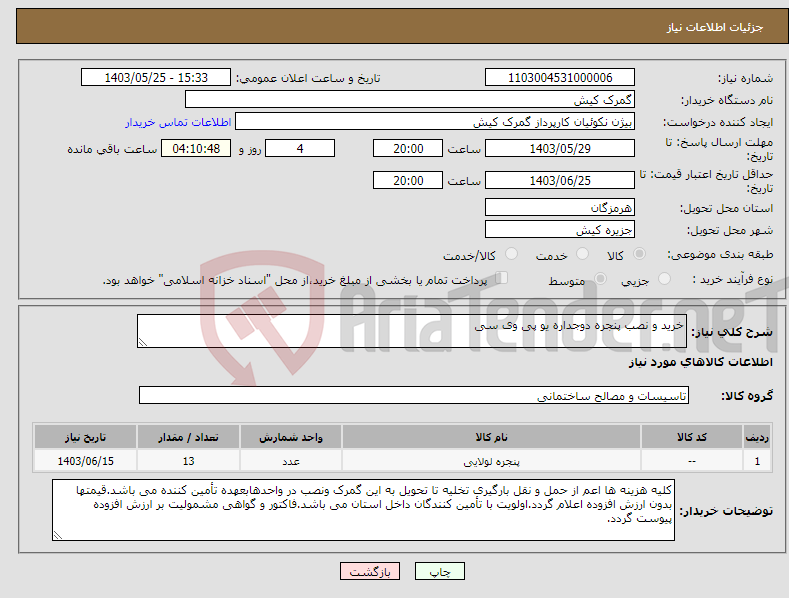The image size is (789, 598).
Task: Click the واحد شمارش column header
Action: (291, 437)
